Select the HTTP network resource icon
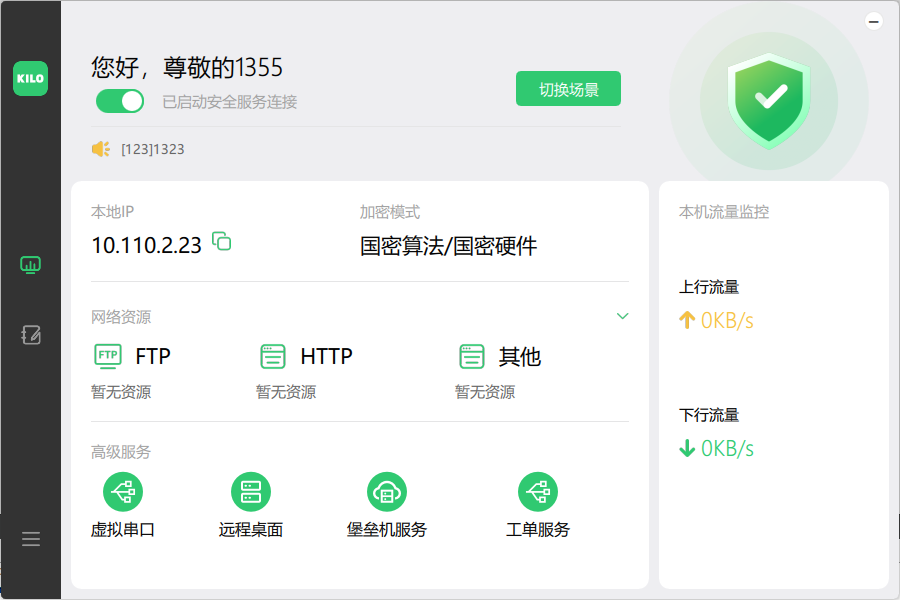 (271, 355)
